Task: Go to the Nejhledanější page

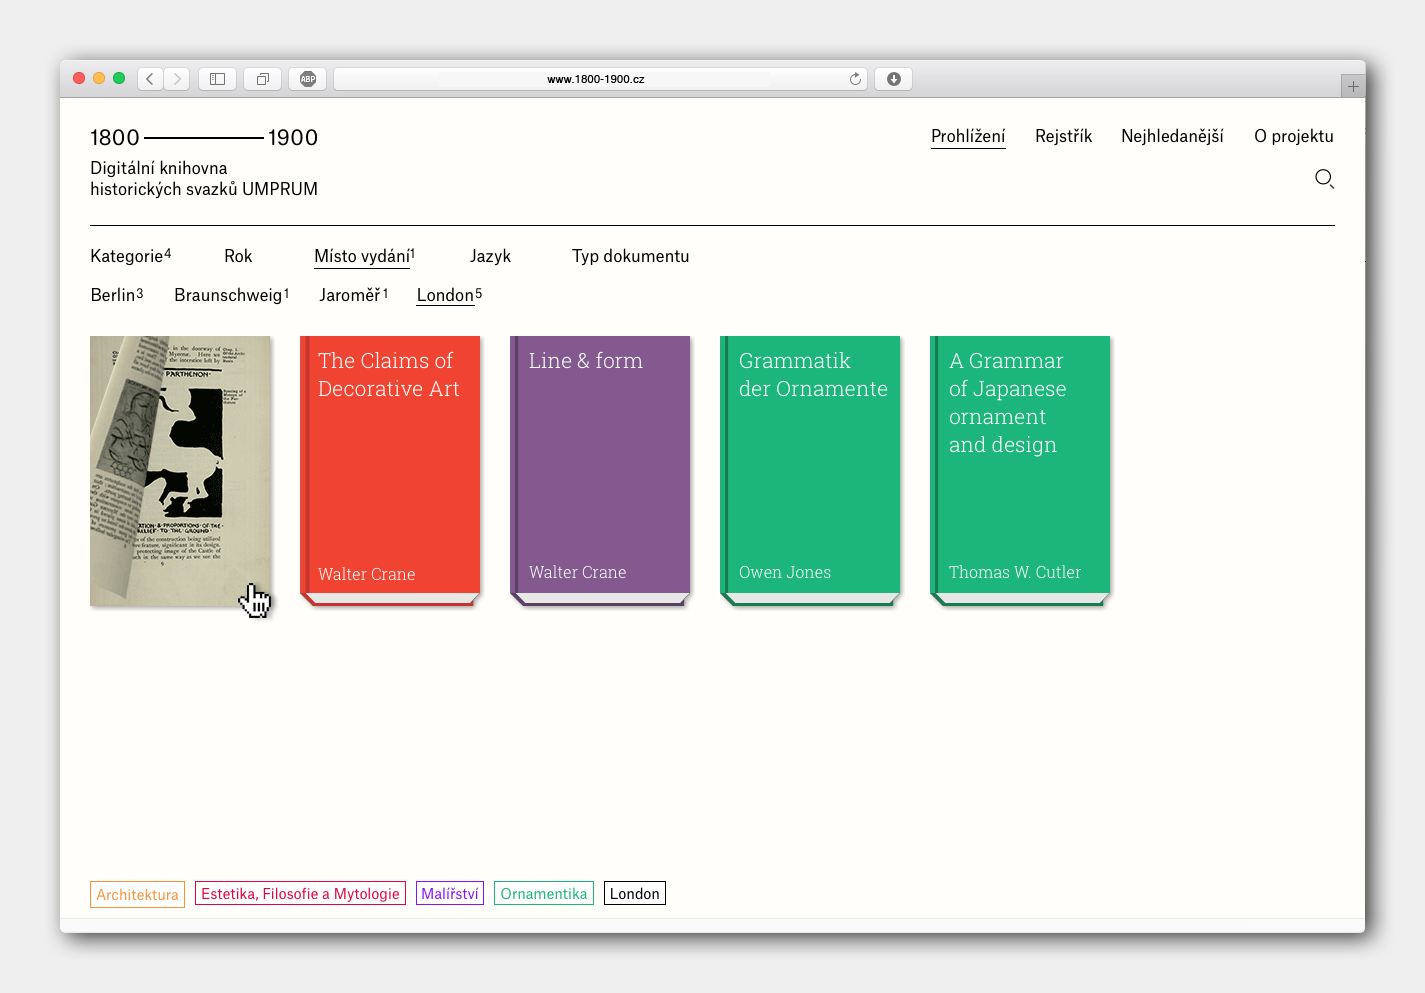Action: coord(1172,136)
